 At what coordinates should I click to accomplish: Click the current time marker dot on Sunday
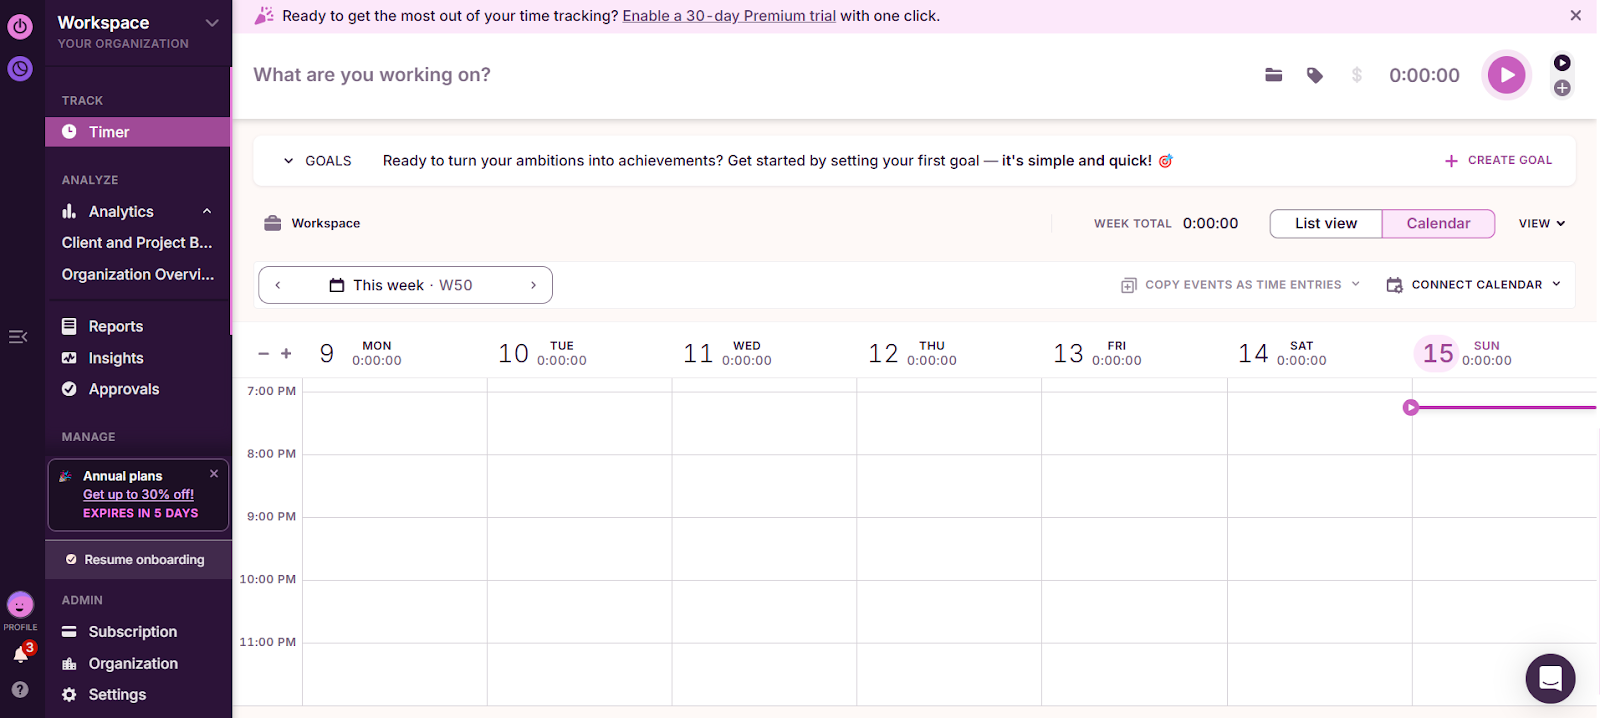(x=1411, y=407)
